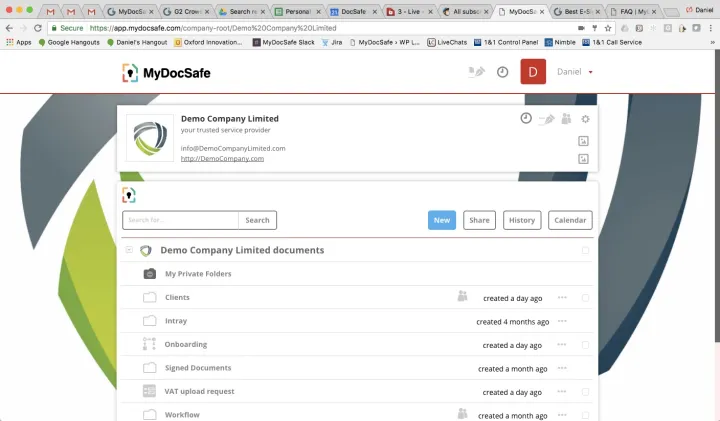The width and height of the screenshot is (720, 421).
Task: Open the clock history icon in top header
Action: (x=502, y=72)
